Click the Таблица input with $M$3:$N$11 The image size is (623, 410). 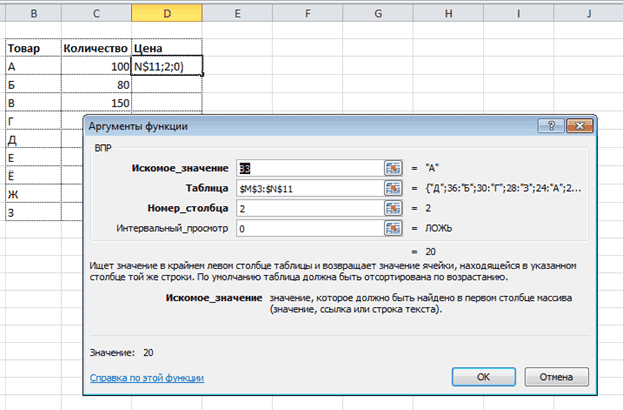click(x=308, y=188)
